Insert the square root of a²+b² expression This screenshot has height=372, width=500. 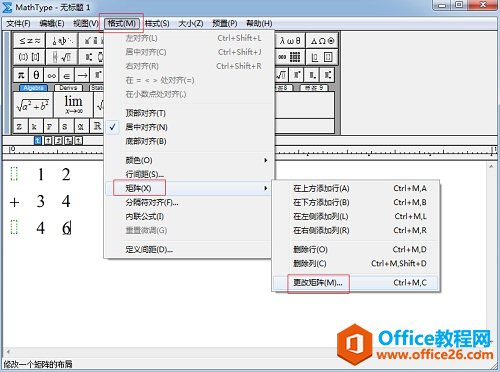(33, 105)
